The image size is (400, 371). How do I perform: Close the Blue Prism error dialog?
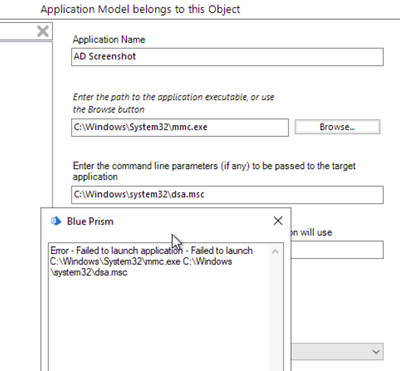278,221
